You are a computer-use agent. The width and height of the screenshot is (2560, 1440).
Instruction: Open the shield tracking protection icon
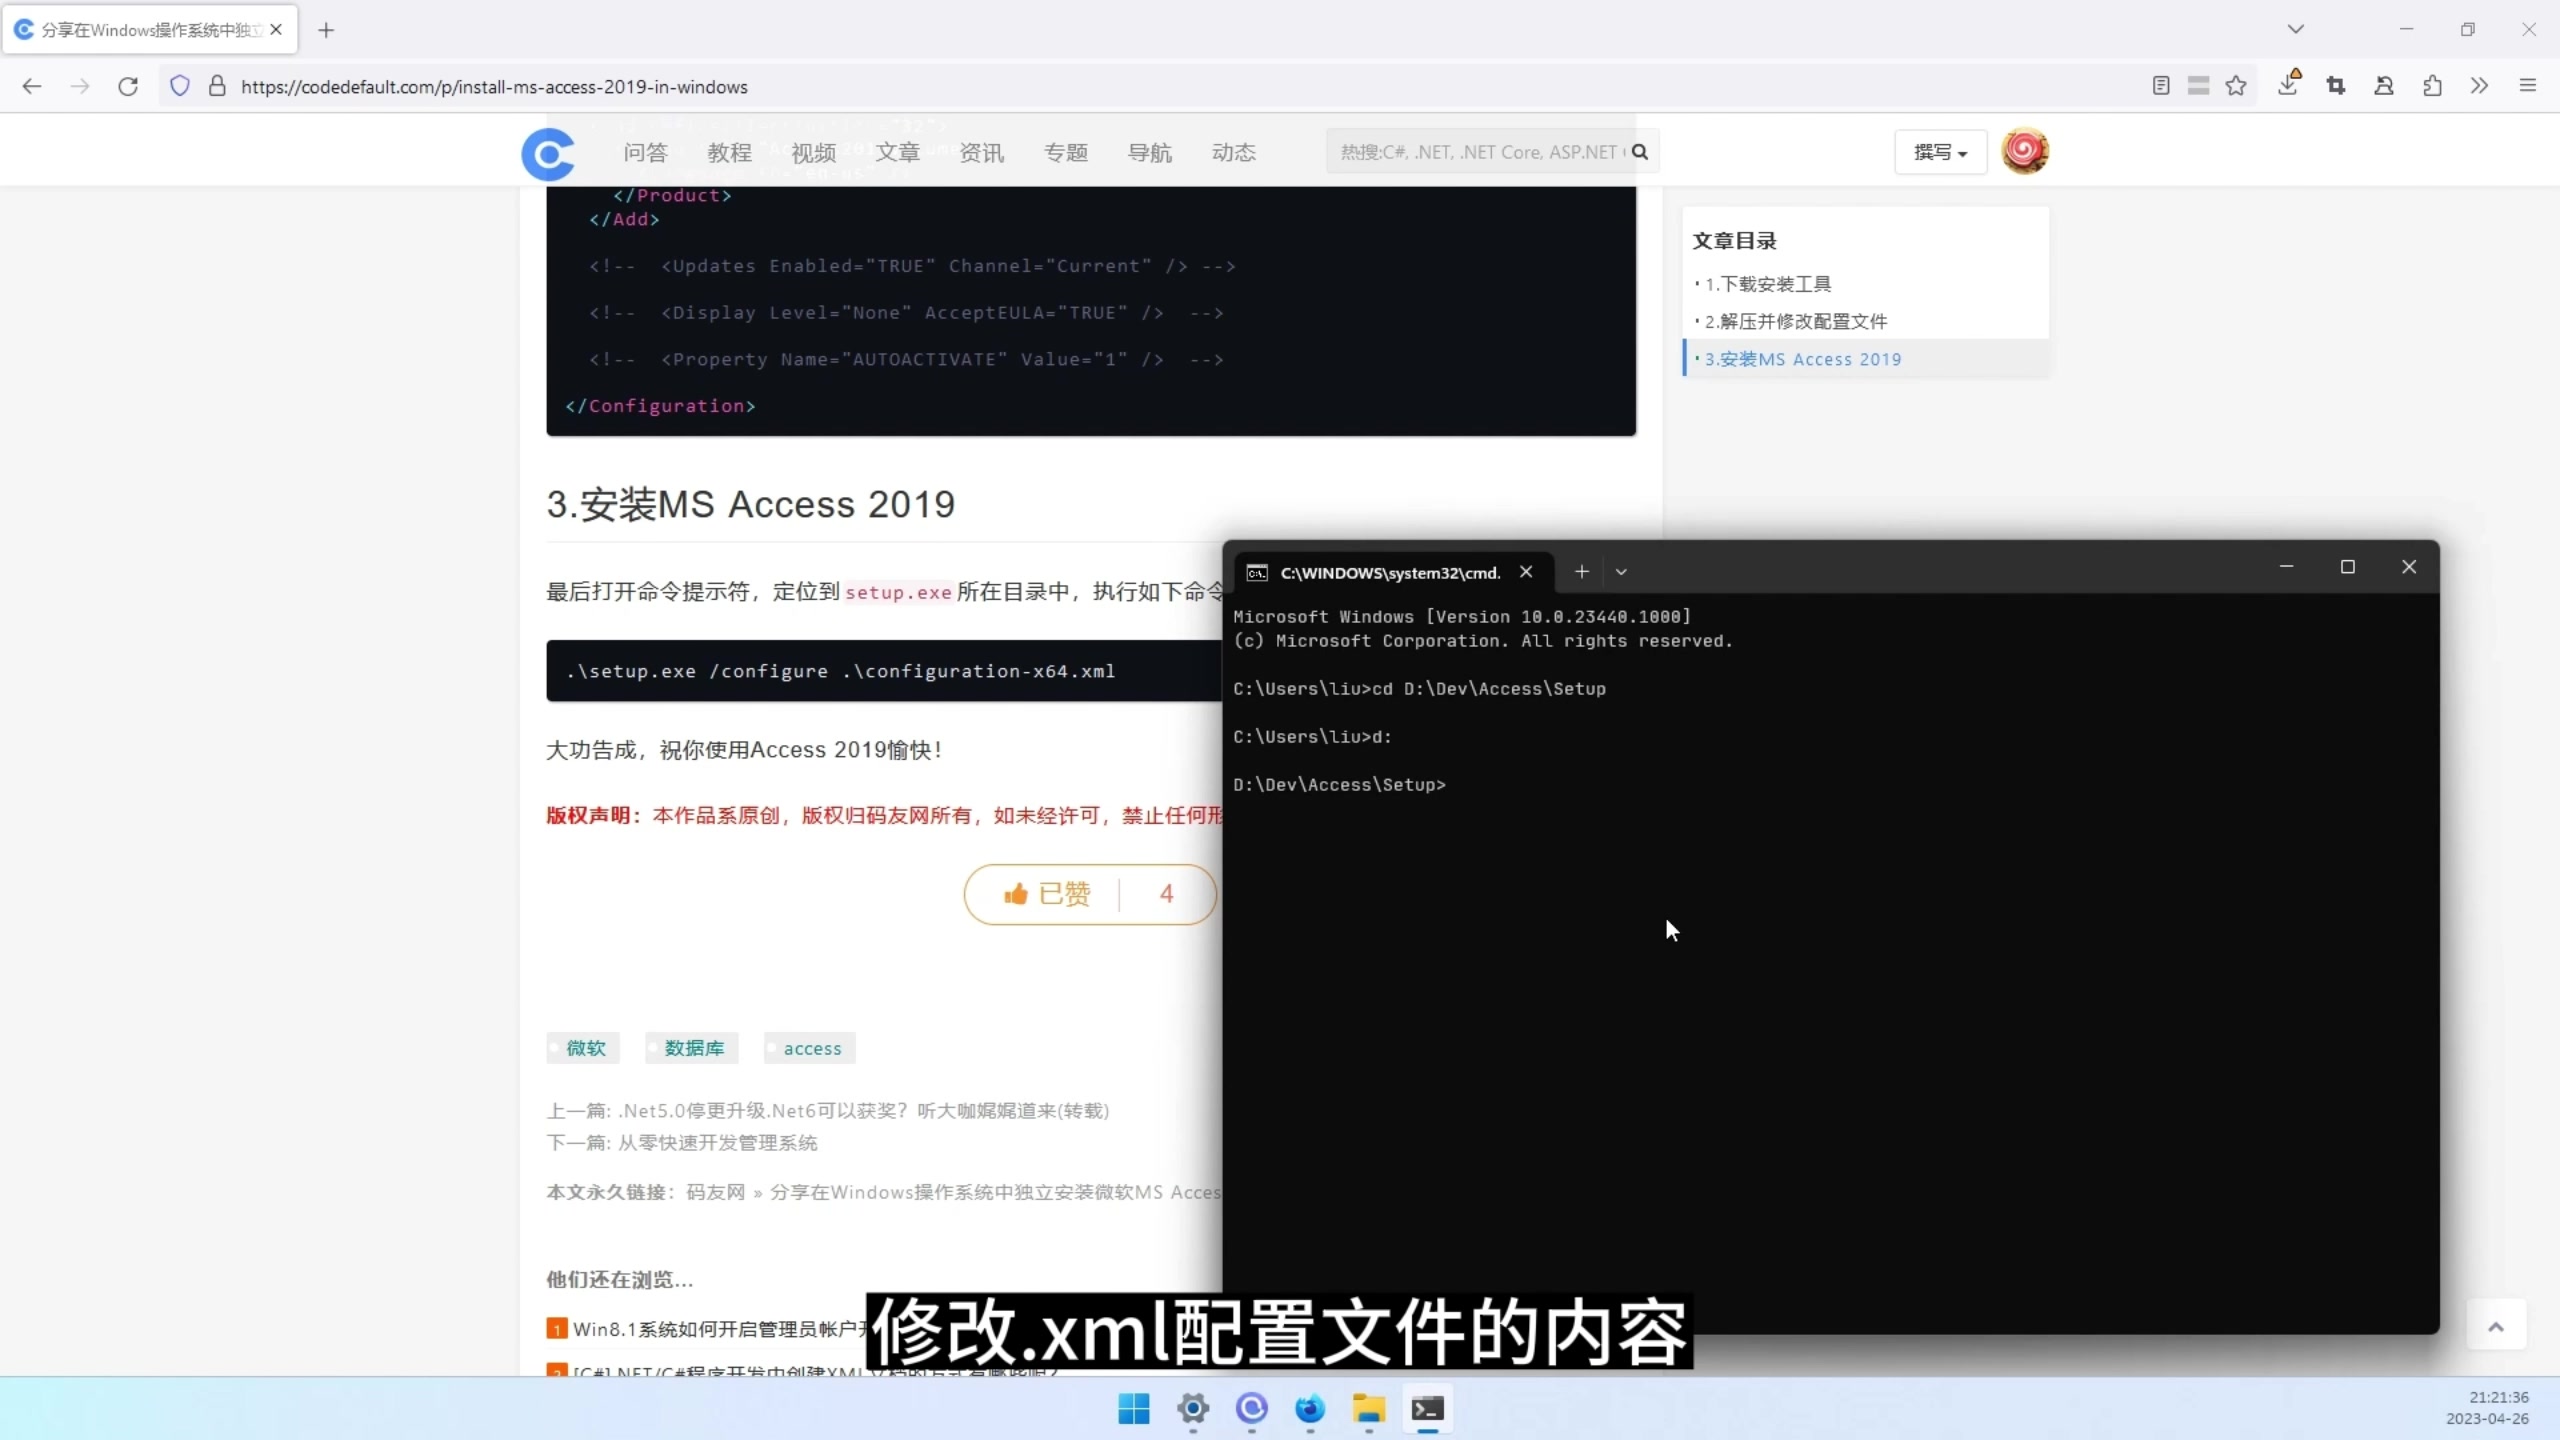point(180,86)
